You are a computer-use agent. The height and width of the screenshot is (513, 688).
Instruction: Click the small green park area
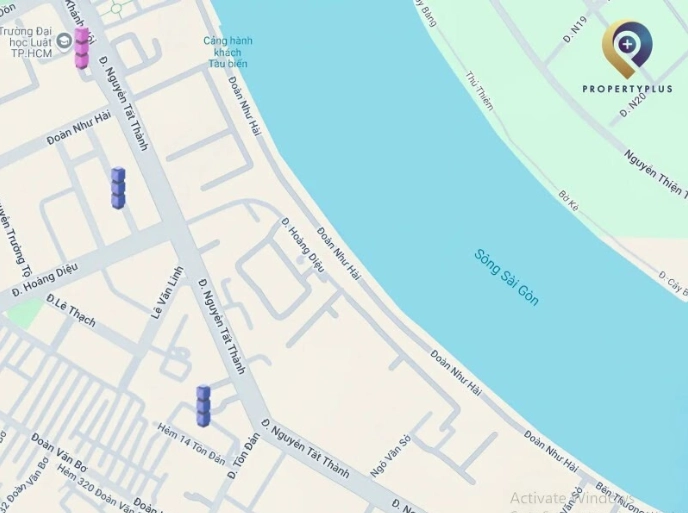(24, 314)
